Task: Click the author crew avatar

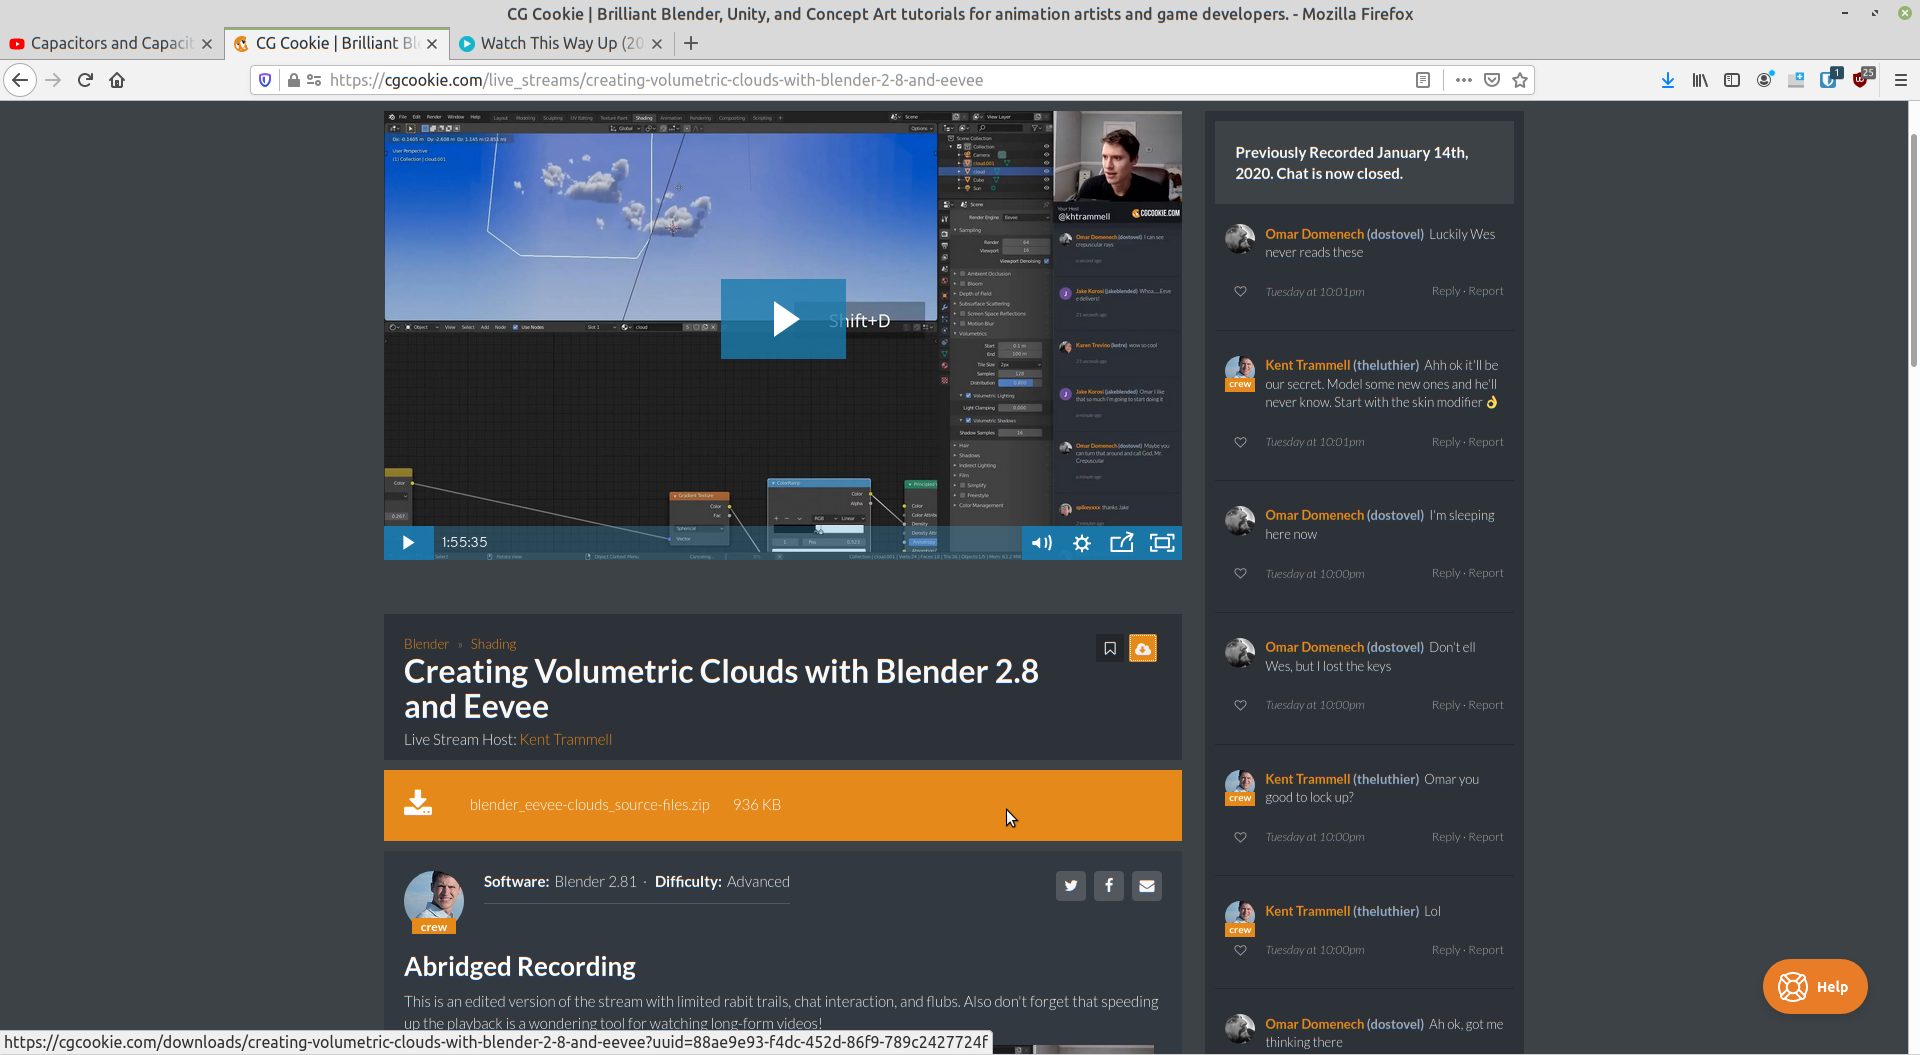Action: tap(434, 900)
